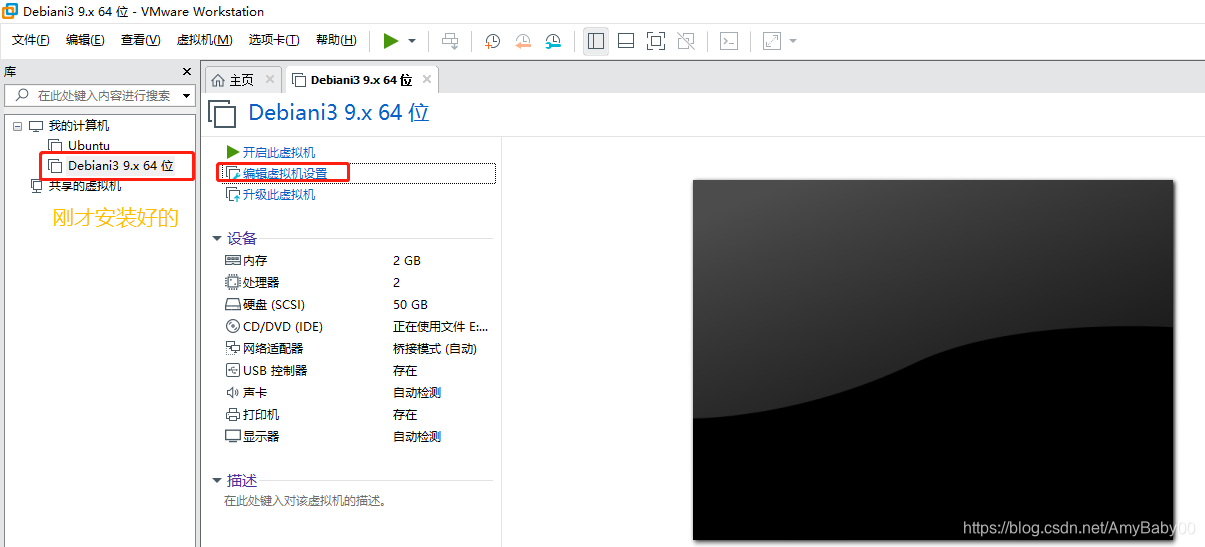The height and width of the screenshot is (547, 1205).
Task: Click the 正在使用文件 CD/DVD value
Action: (441, 327)
